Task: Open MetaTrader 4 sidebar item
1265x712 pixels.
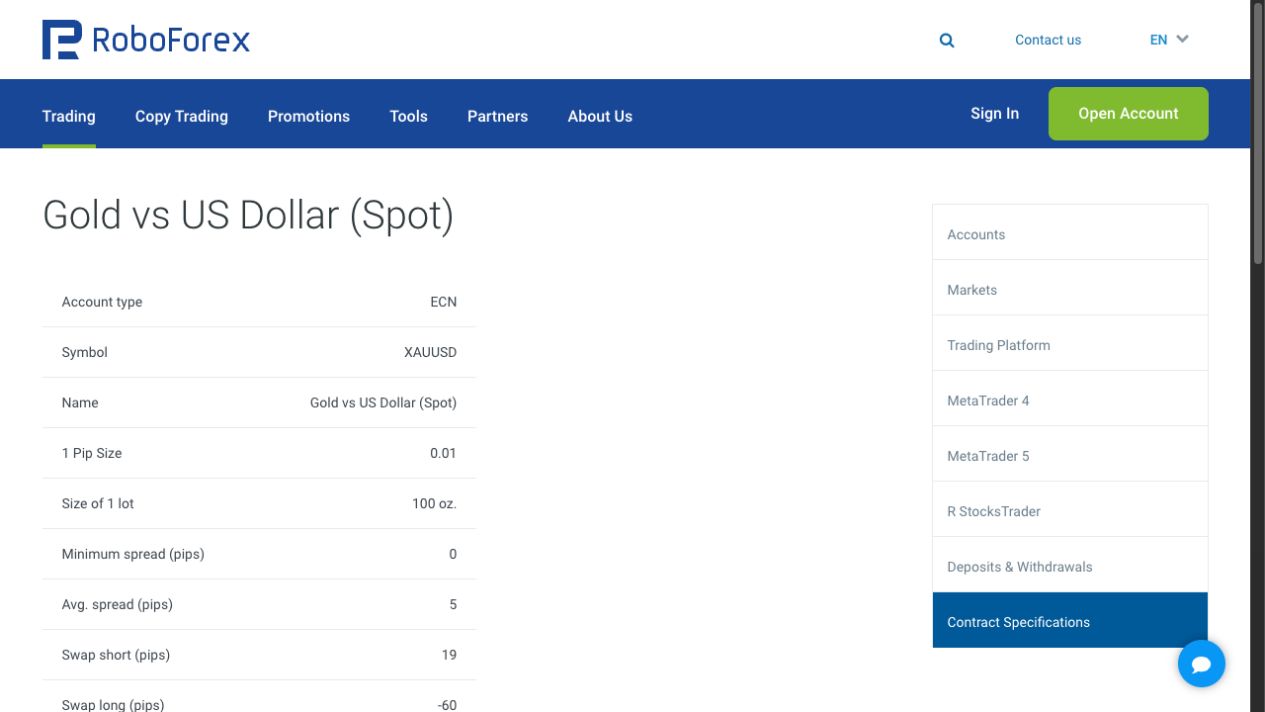Action: coord(1070,400)
